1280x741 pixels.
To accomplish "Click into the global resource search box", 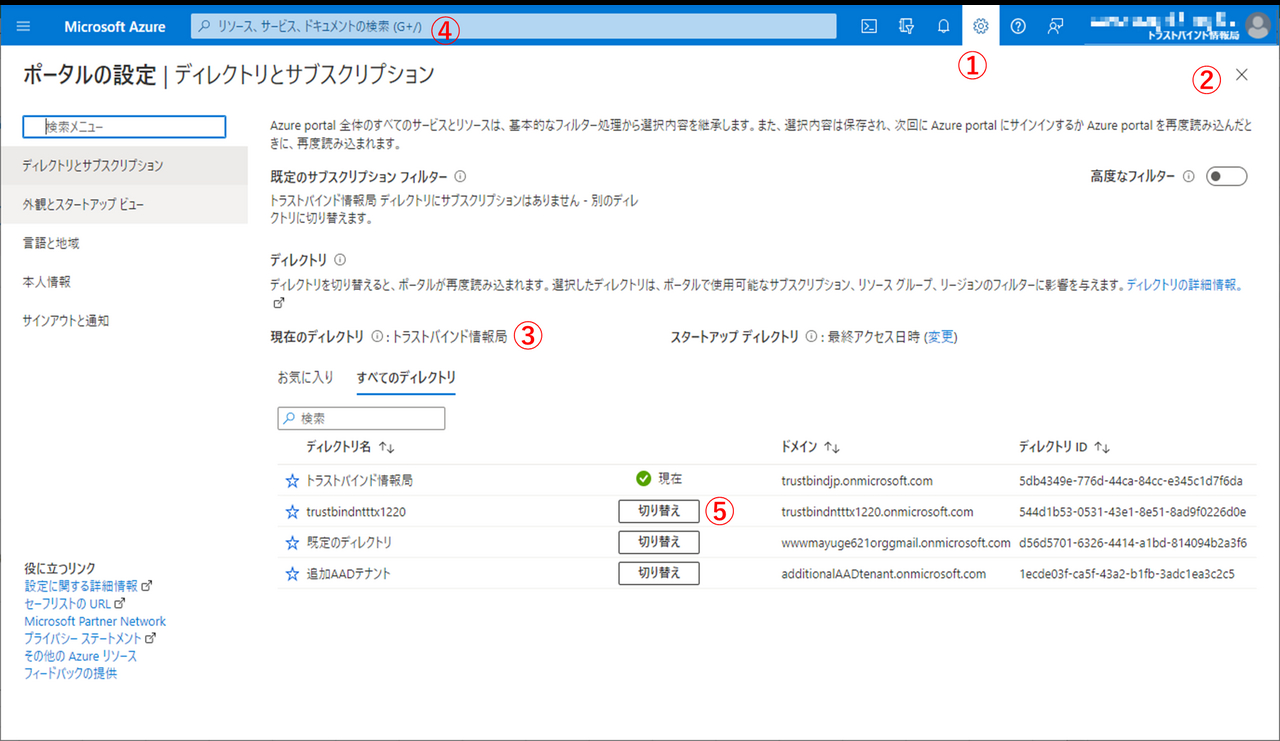I will coord(513,26).
